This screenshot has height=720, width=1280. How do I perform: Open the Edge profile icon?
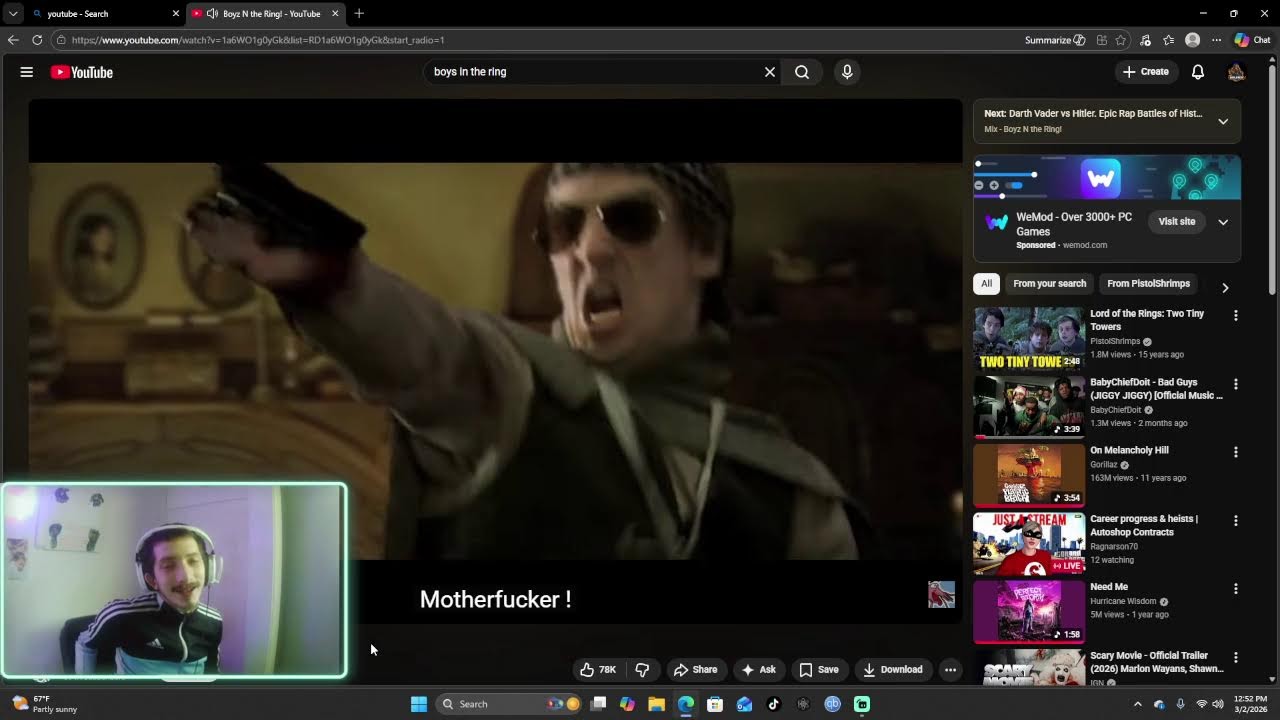coord(1192,40)
